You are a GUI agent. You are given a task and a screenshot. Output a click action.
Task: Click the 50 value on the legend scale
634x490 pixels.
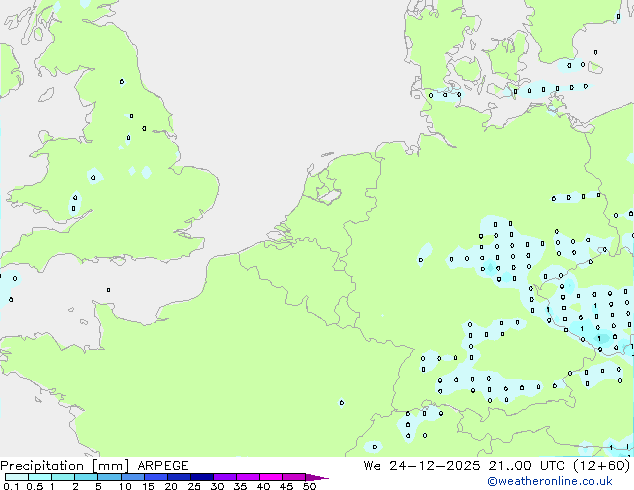pos(309,488)
